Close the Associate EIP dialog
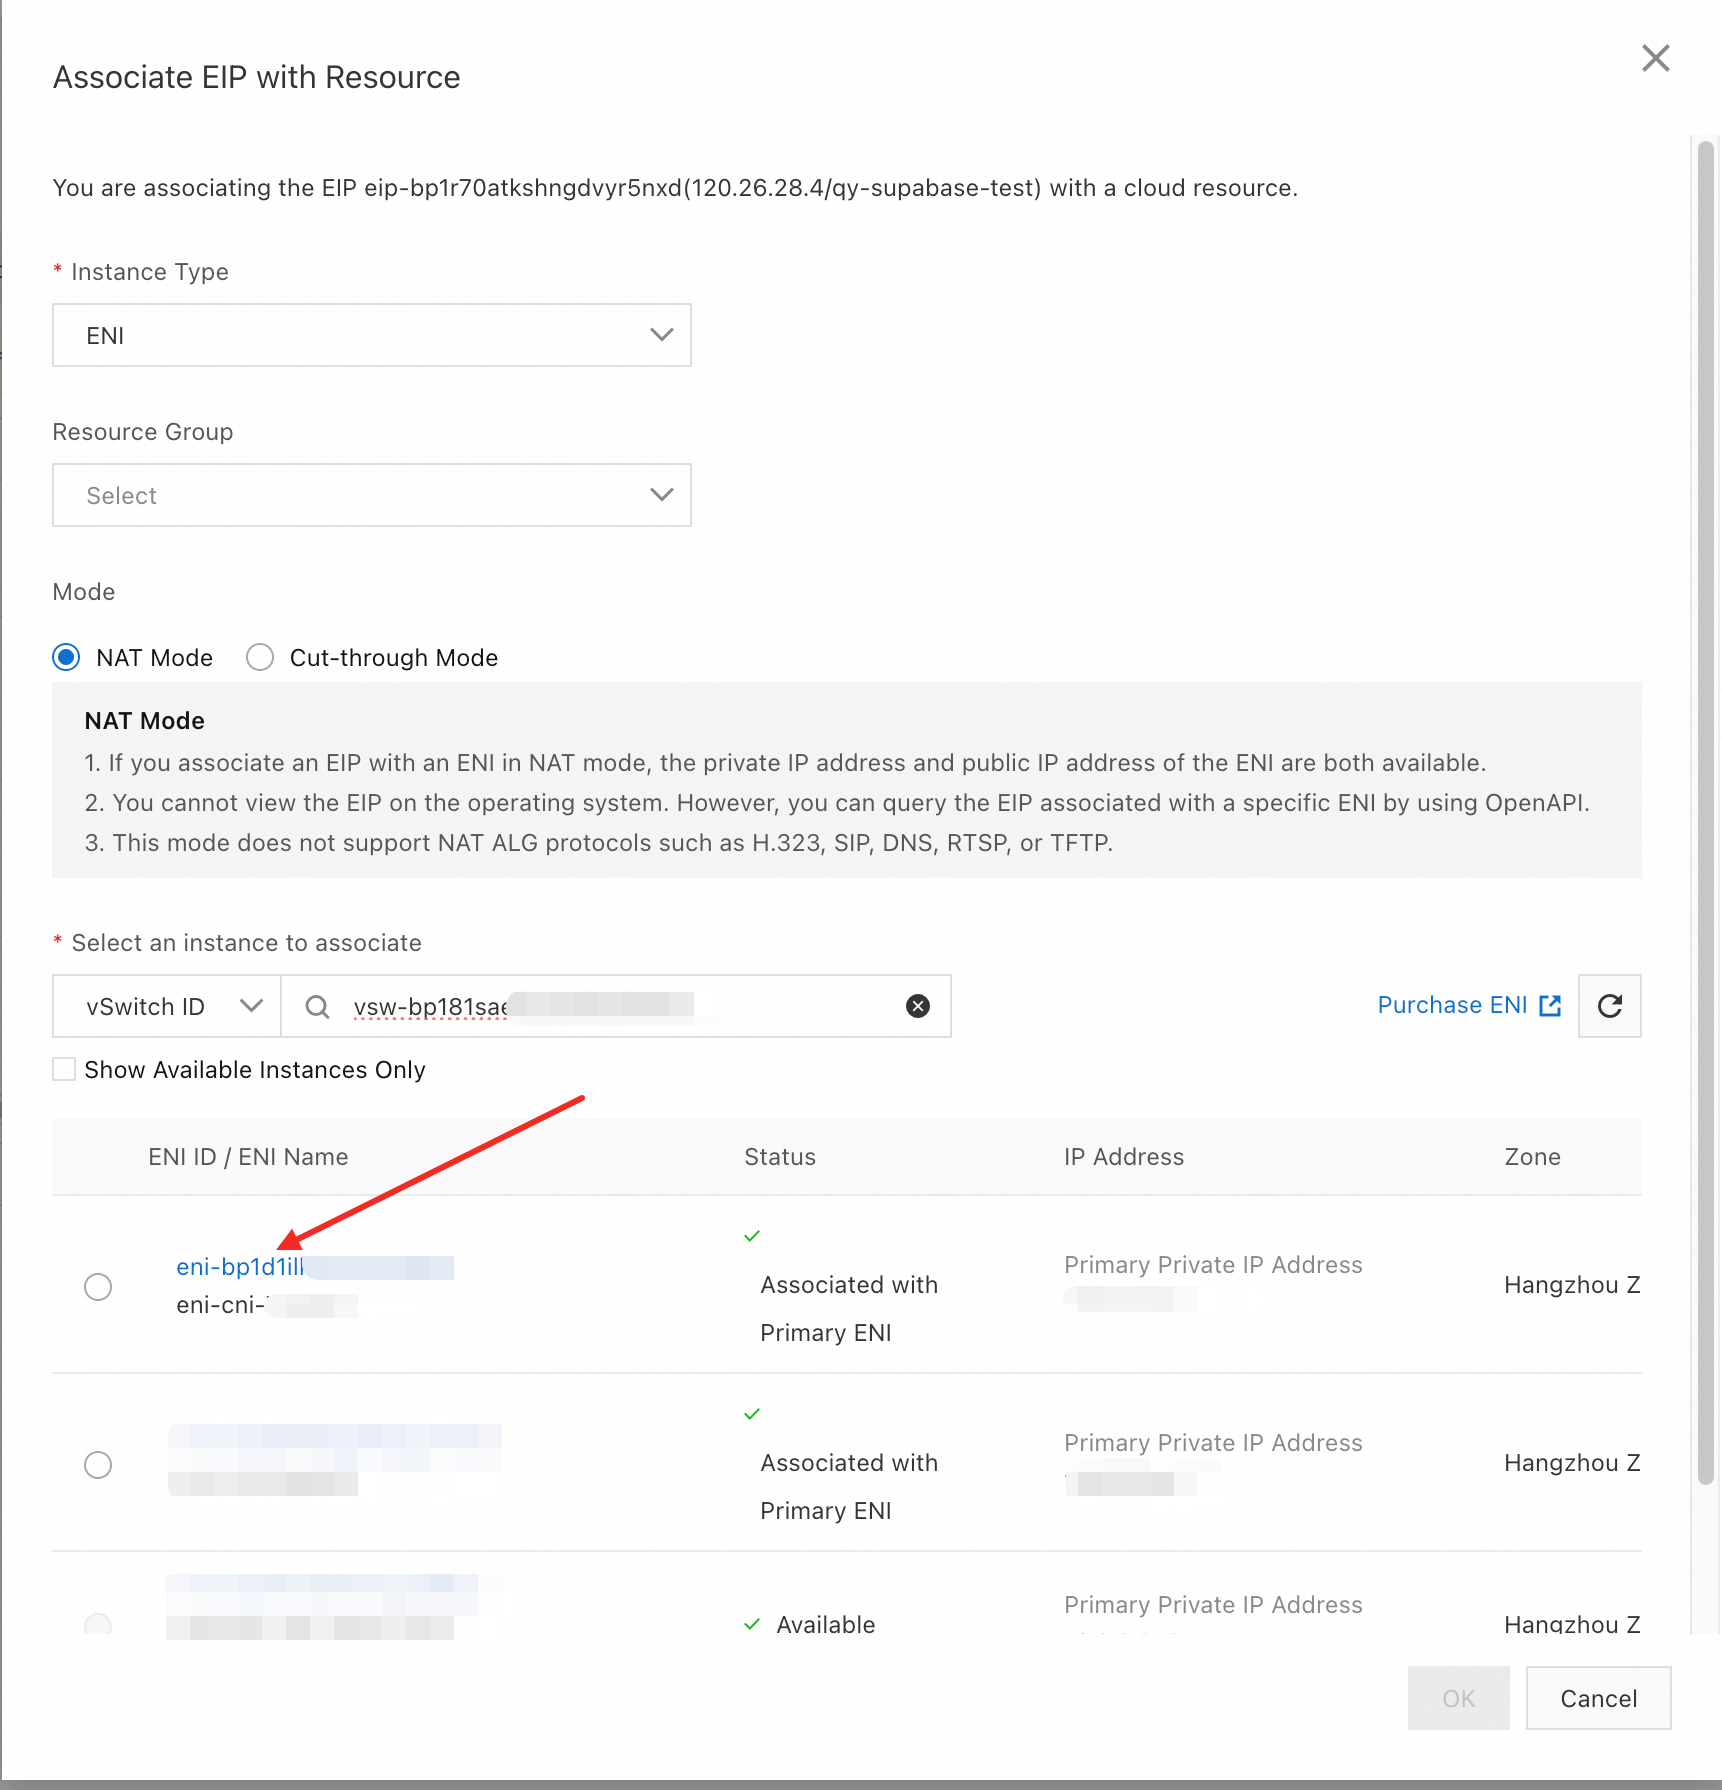This screenshot has width=1722, height=1790. pyautogui.click(x=1655, y=58)
